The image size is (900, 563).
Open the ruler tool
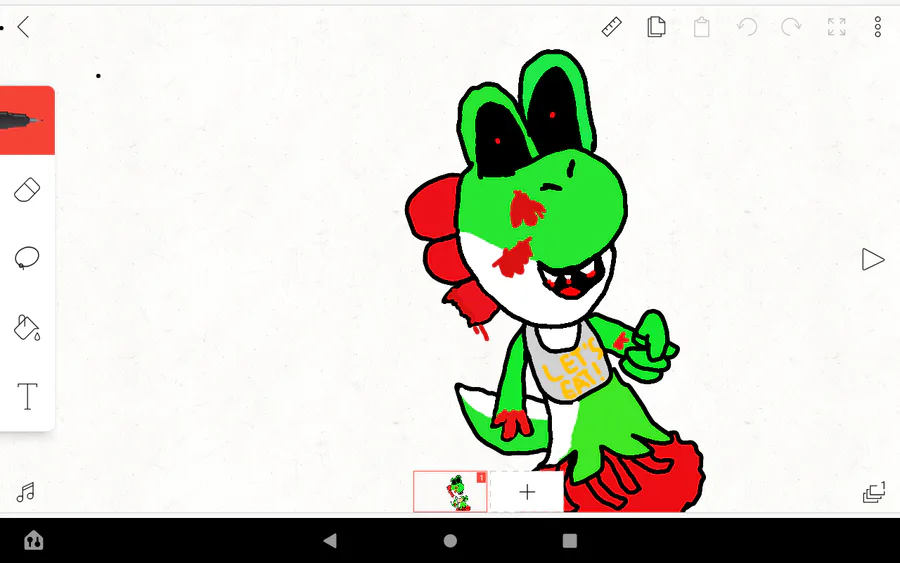(x=611, y=27)
